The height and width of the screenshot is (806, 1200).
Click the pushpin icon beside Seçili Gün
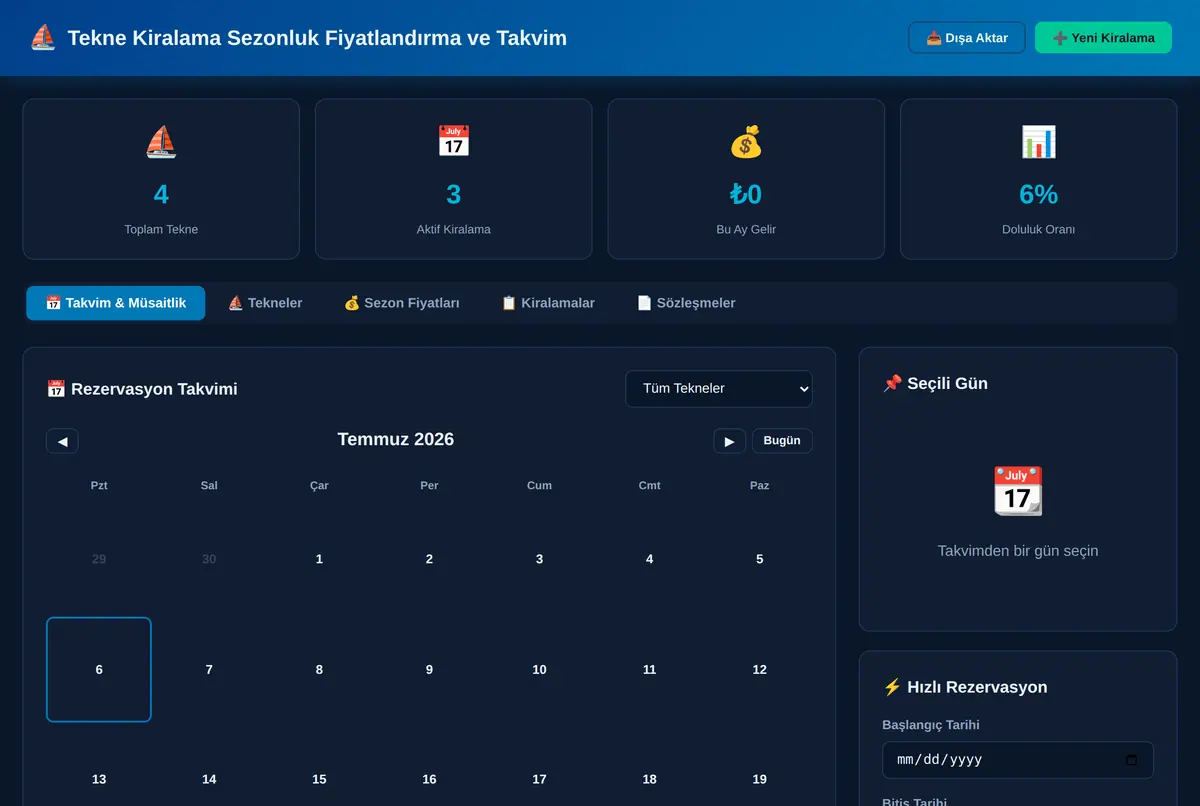(x=892, y=383)
